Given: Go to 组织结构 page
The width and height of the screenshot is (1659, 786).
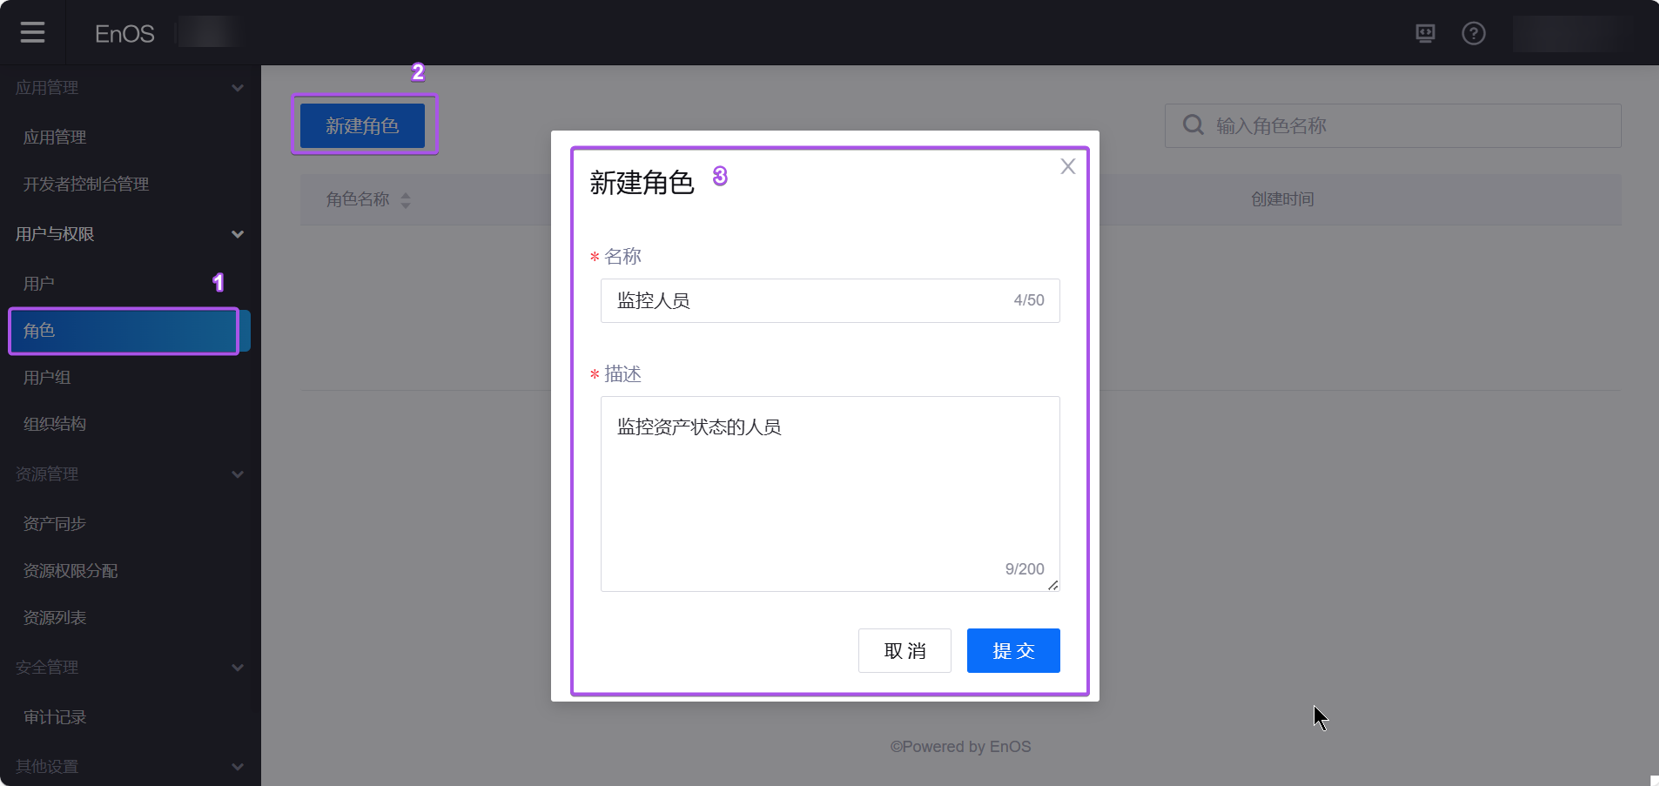Looking at the screenshot, I should (x=55, y=424).
